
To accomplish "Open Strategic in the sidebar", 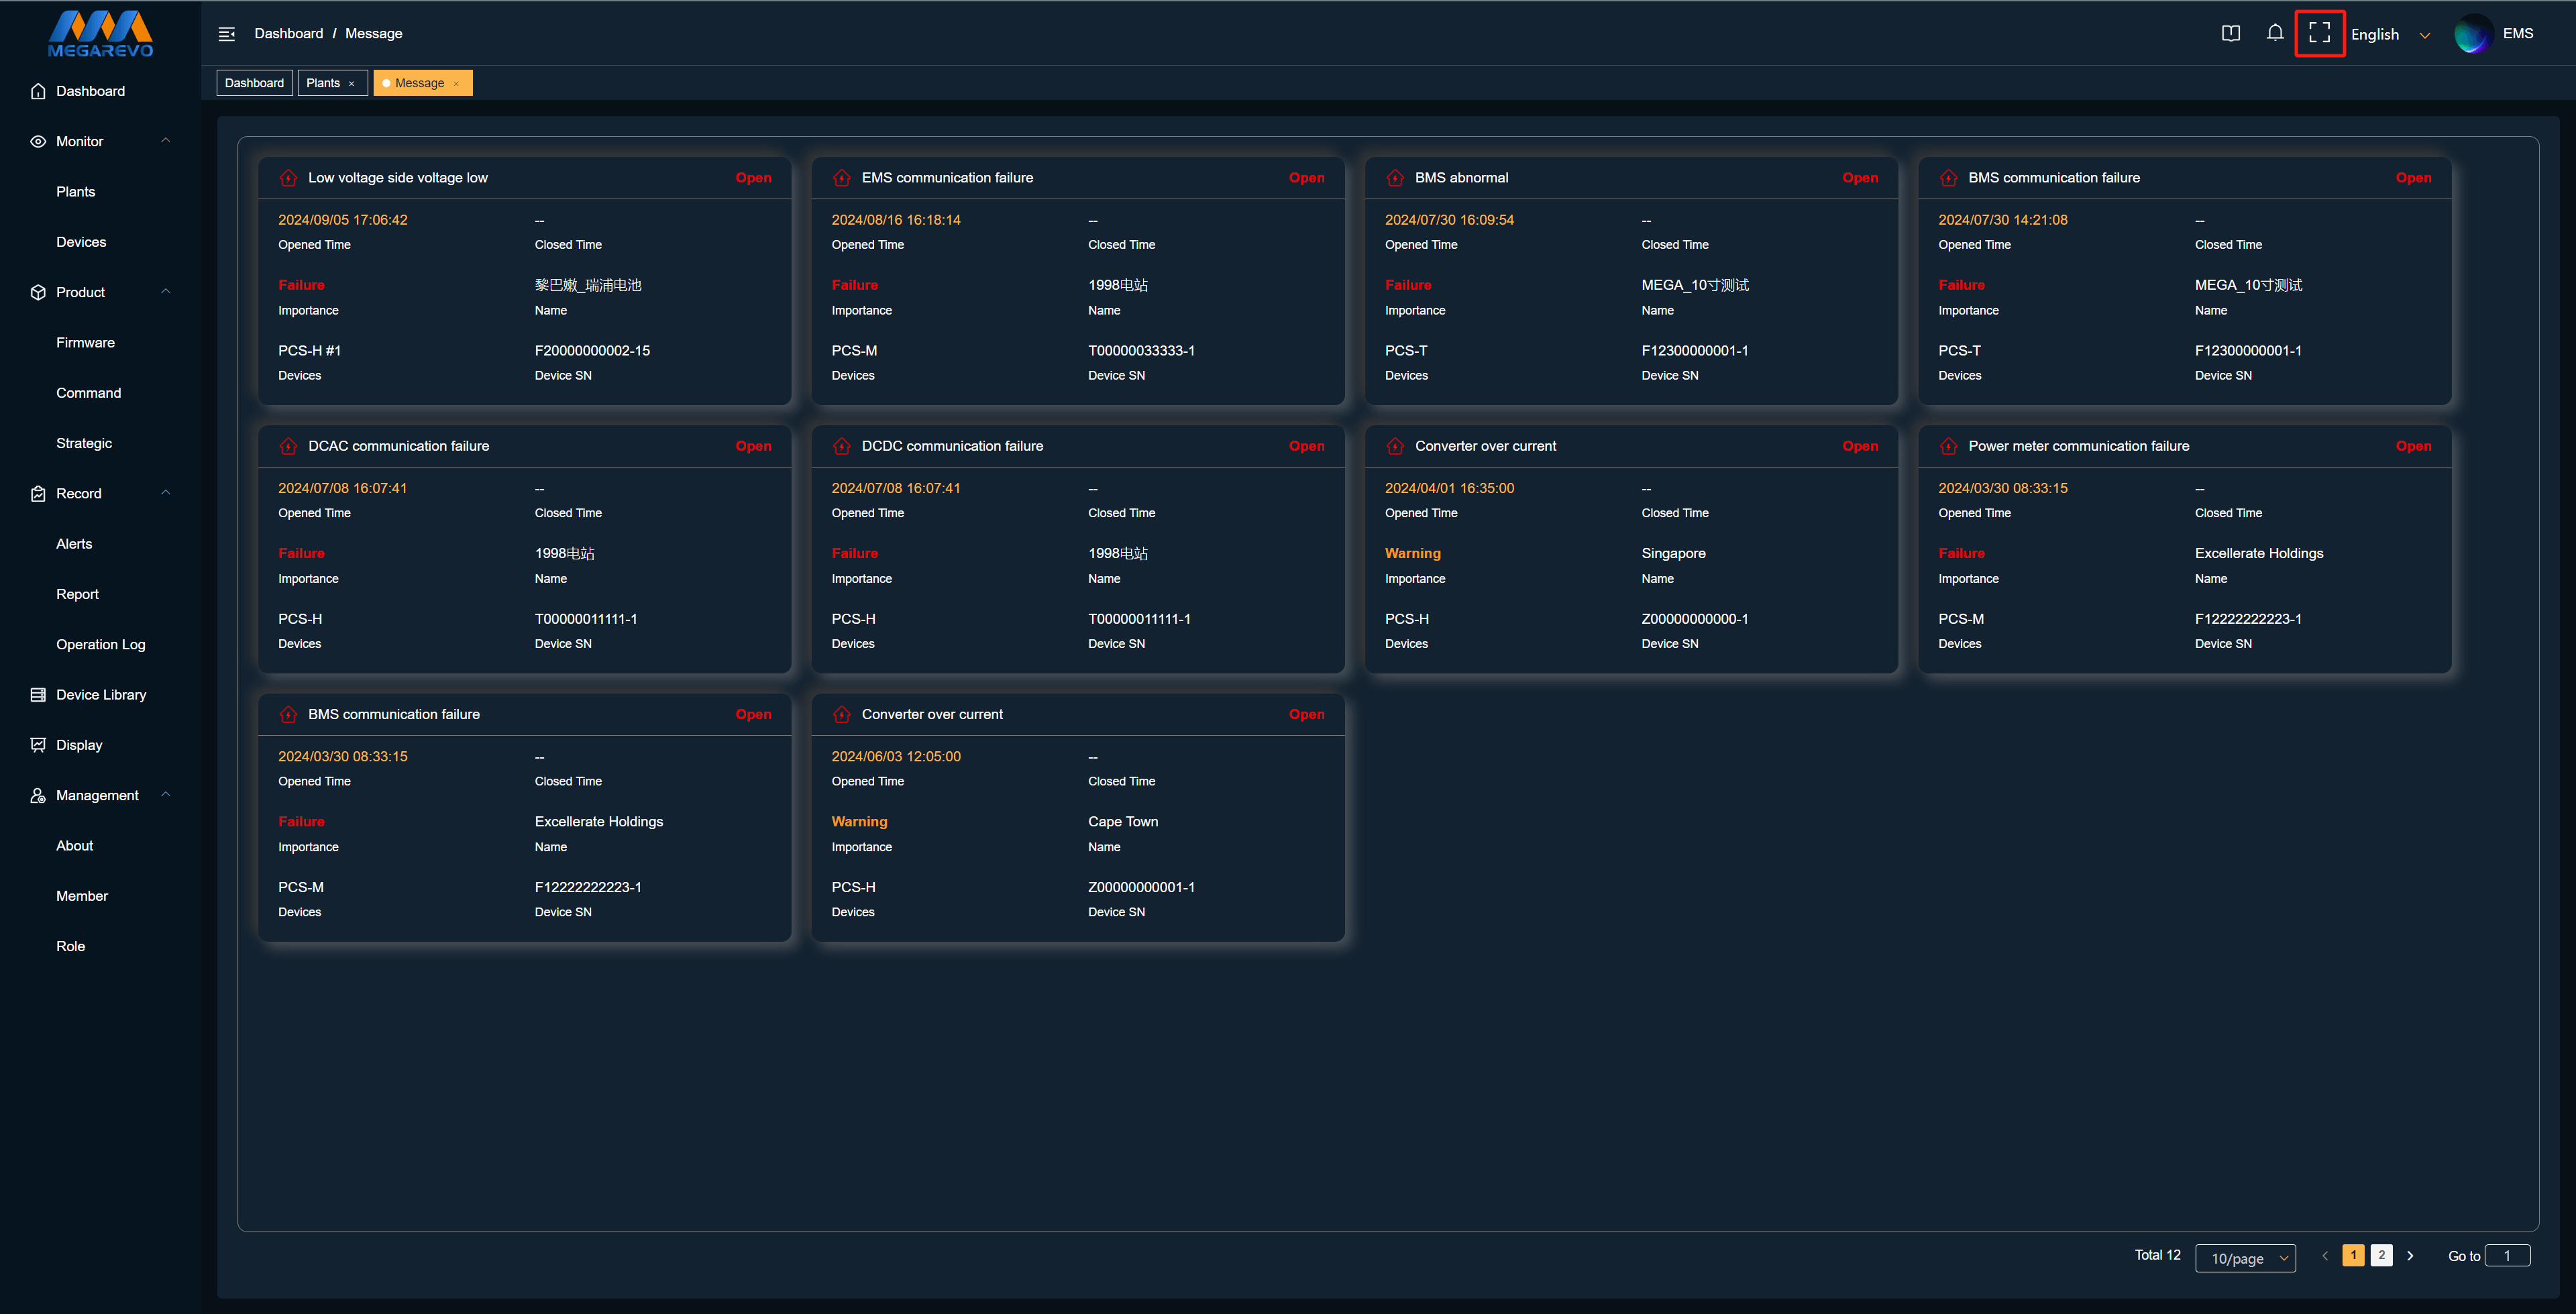I will click(x=84, y=443).
